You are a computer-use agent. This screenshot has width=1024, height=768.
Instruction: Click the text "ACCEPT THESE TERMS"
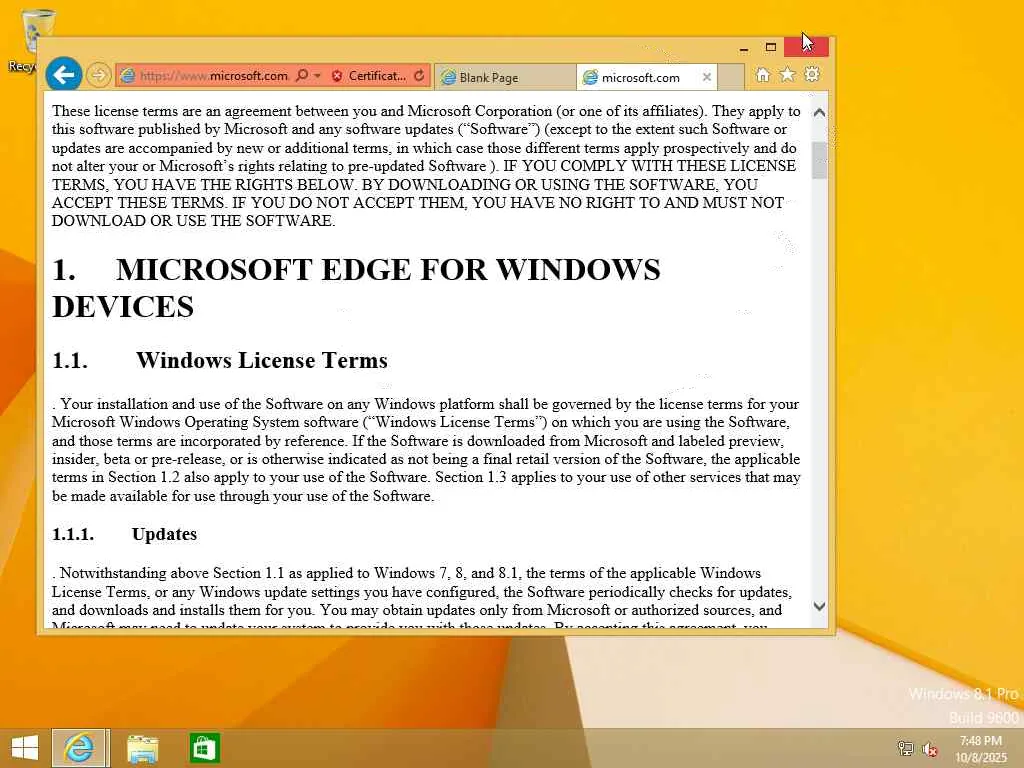pos(138,202)
